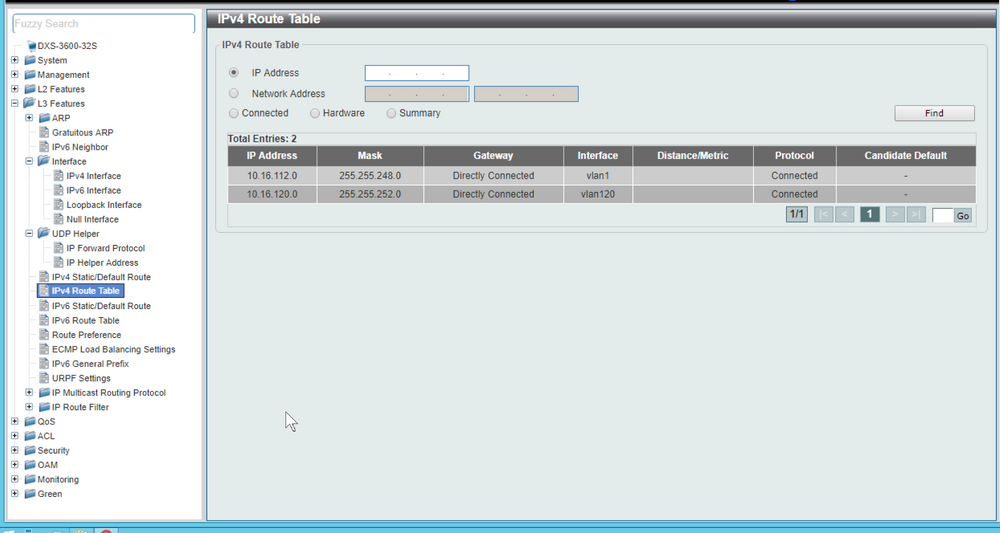
Task: Click the Fuzzy Search input field
Action: point(104,24)
